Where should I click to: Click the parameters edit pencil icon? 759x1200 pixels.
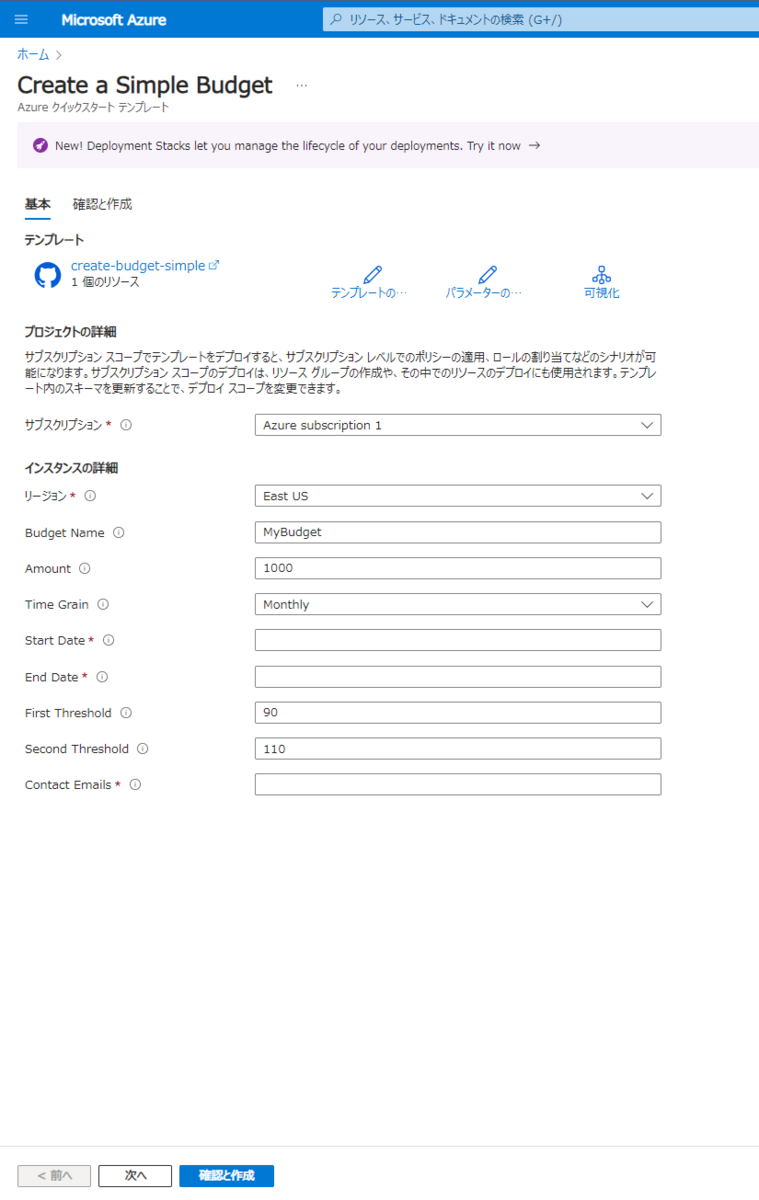pyautogui.click(x=487, y=274)
